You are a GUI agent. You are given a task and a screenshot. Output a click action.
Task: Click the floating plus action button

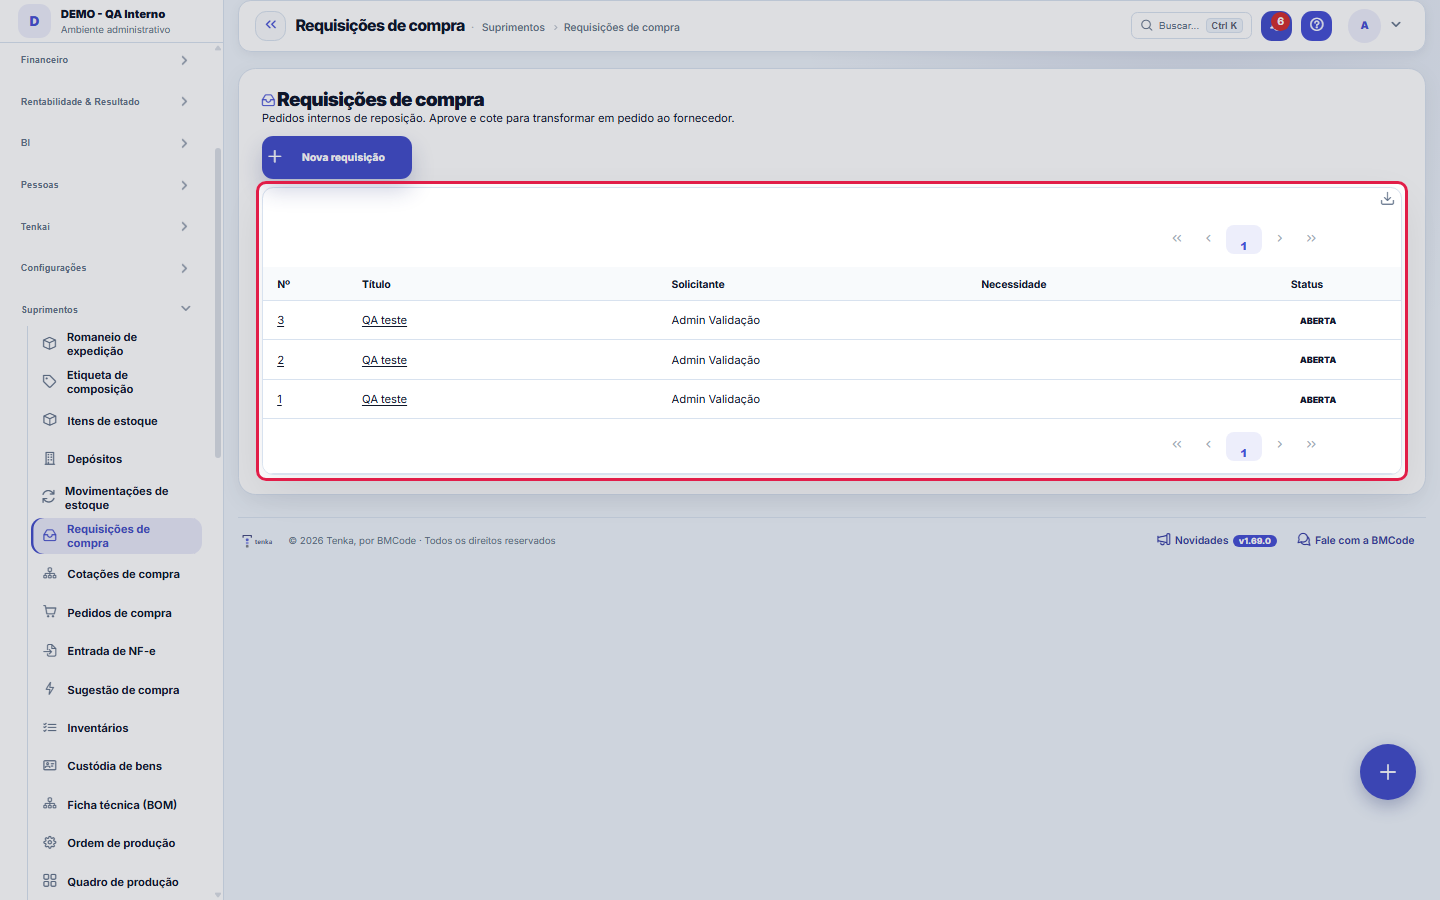pos(1387,772)
